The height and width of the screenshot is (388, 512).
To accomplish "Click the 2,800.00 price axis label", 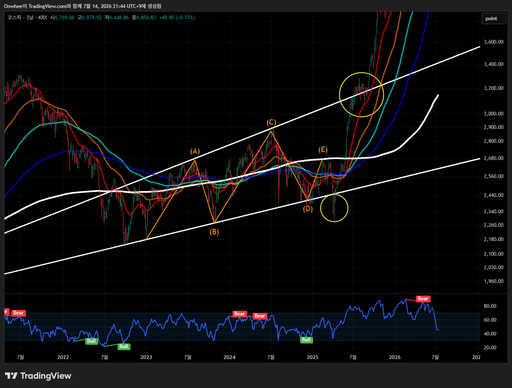I will [x=494, y=141].
